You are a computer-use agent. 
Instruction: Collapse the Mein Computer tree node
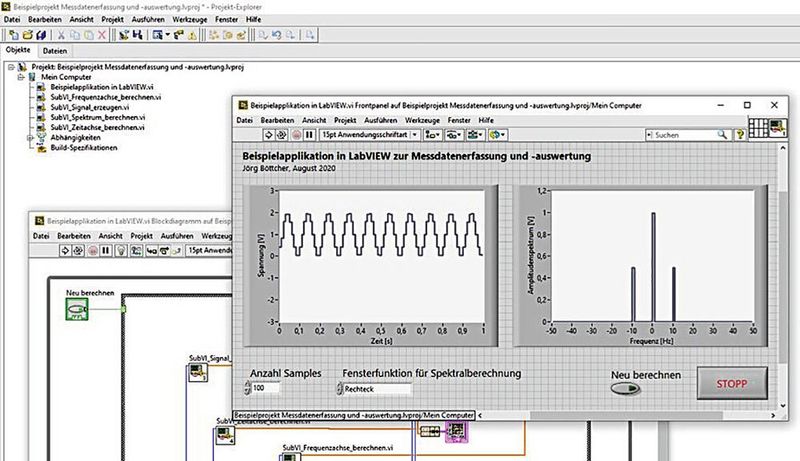[20, 77]
